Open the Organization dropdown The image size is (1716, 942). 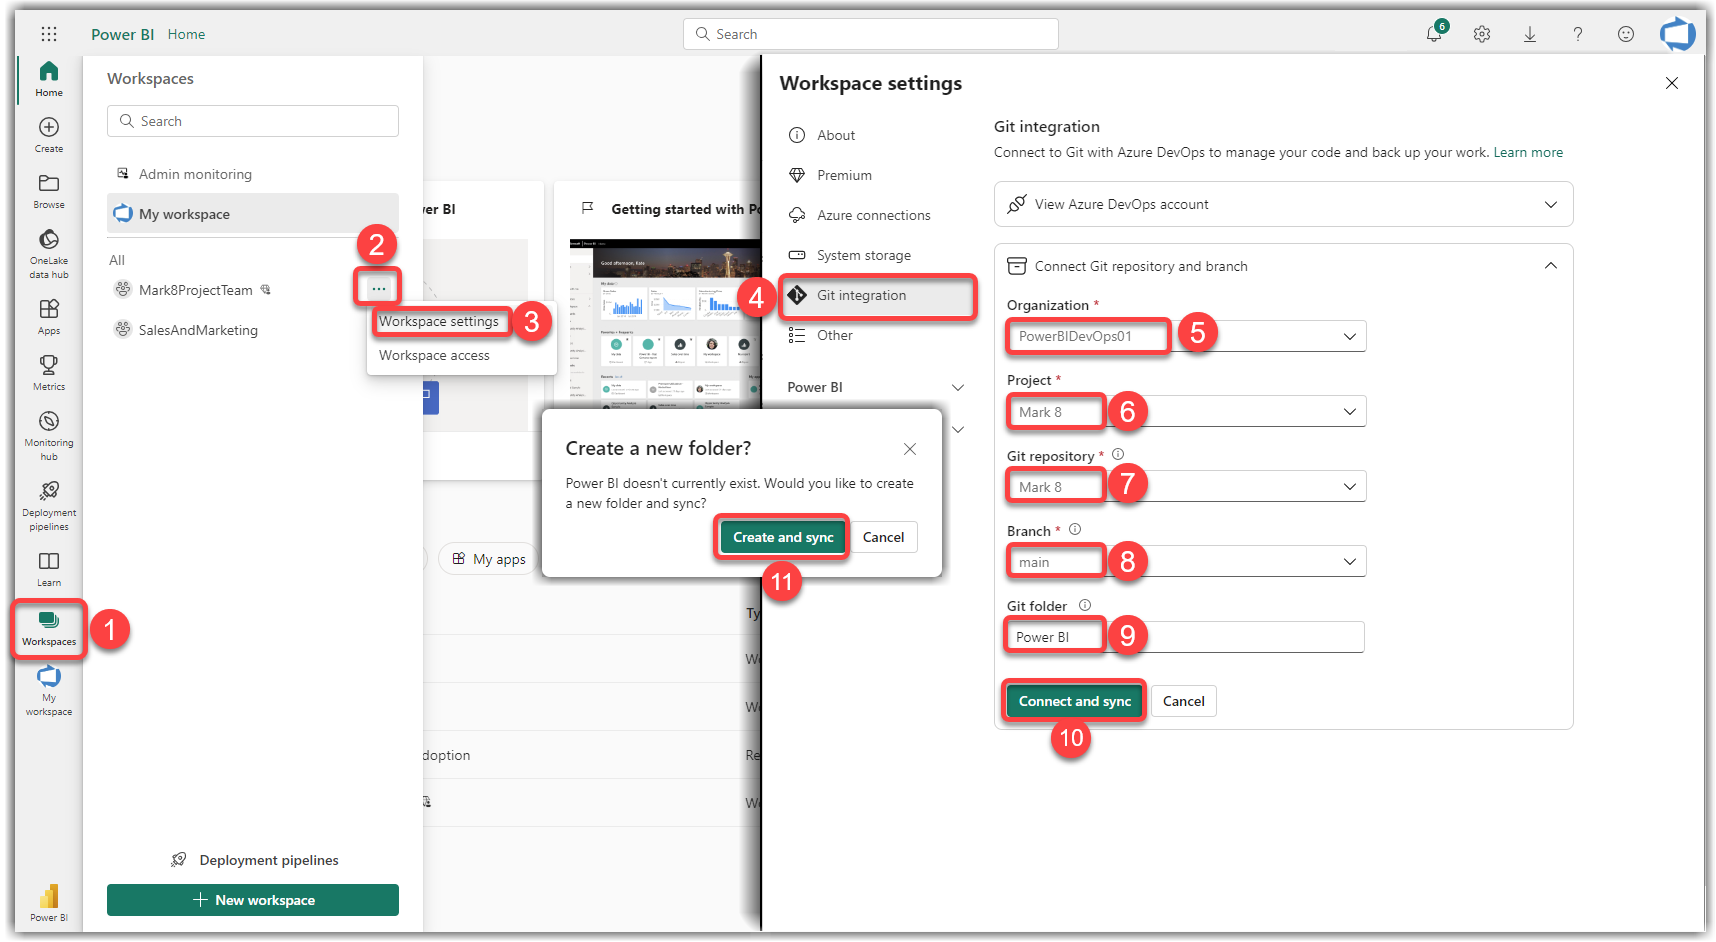1186,336
